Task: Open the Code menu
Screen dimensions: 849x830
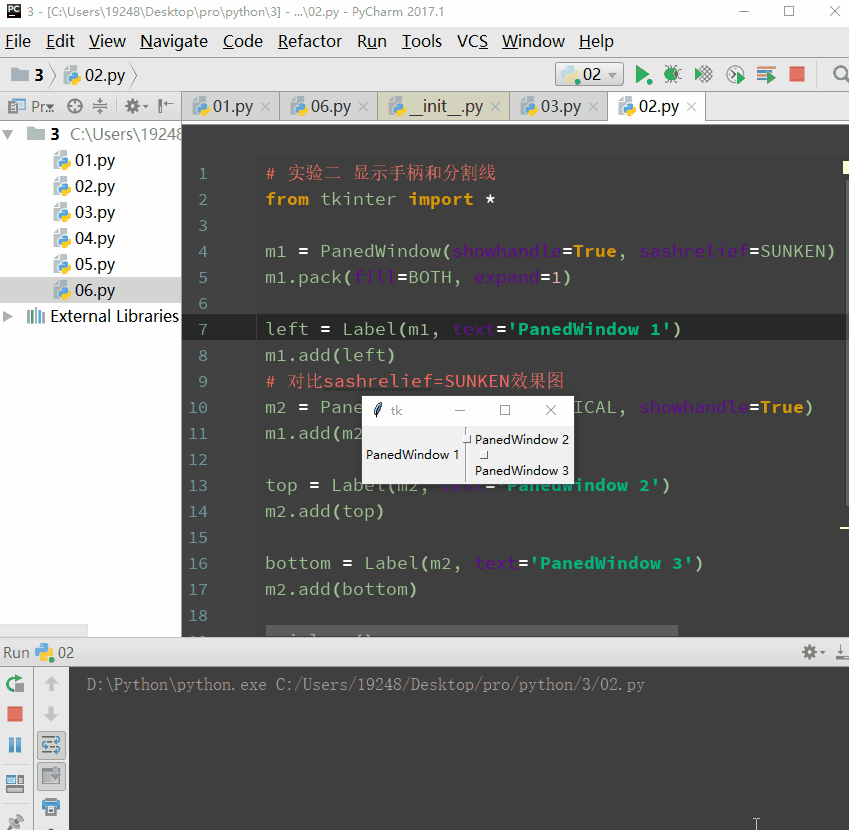Action: (x=243, y=42)
